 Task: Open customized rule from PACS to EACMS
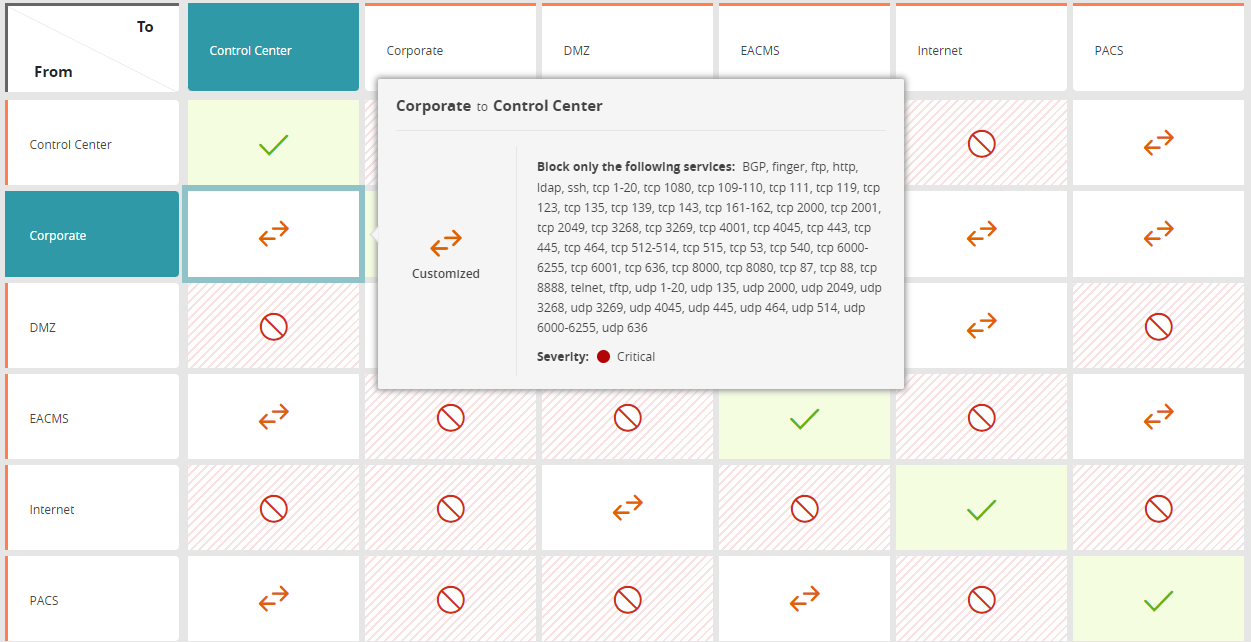pos(804,600)
